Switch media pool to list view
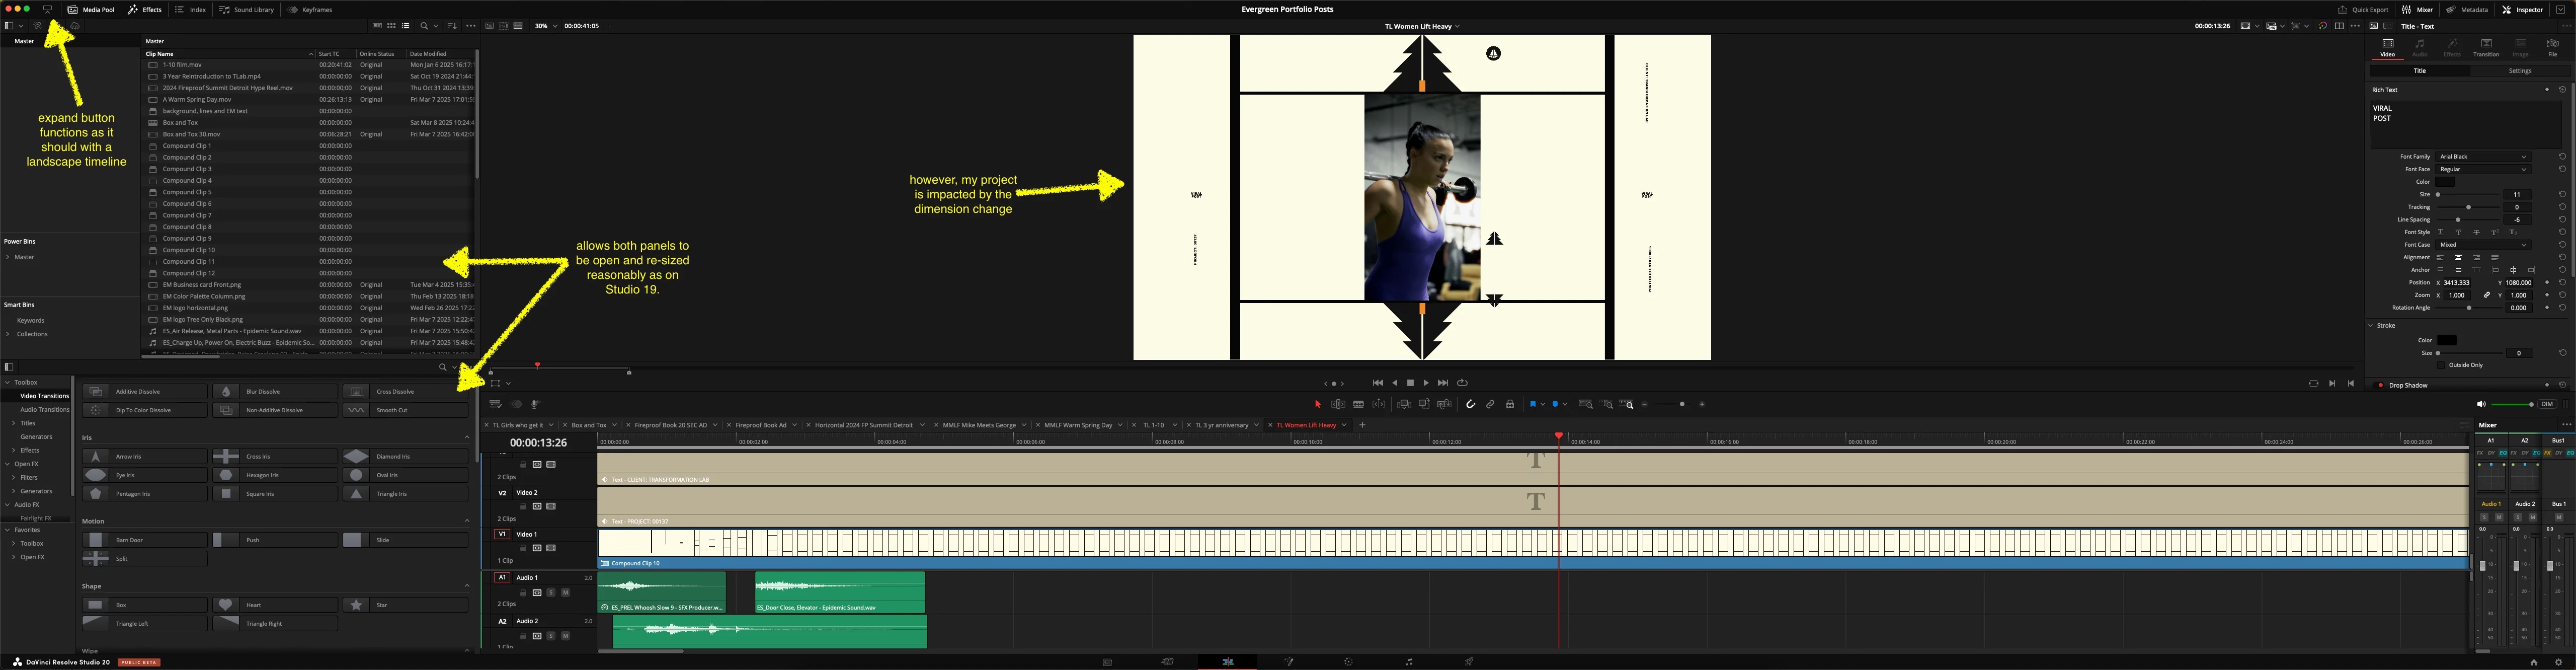This screenshot has width=2576, height=670. click(406, 26)
